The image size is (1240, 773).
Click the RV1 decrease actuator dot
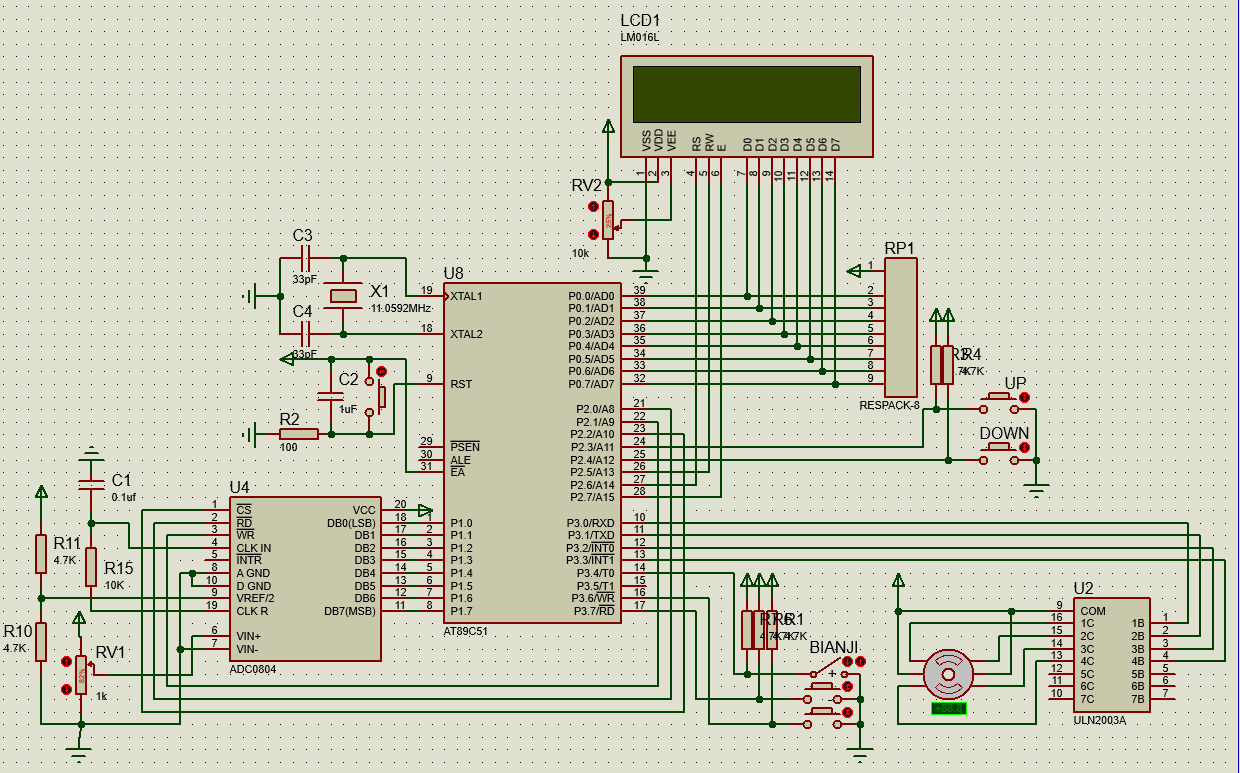click(x=66, y=689)
